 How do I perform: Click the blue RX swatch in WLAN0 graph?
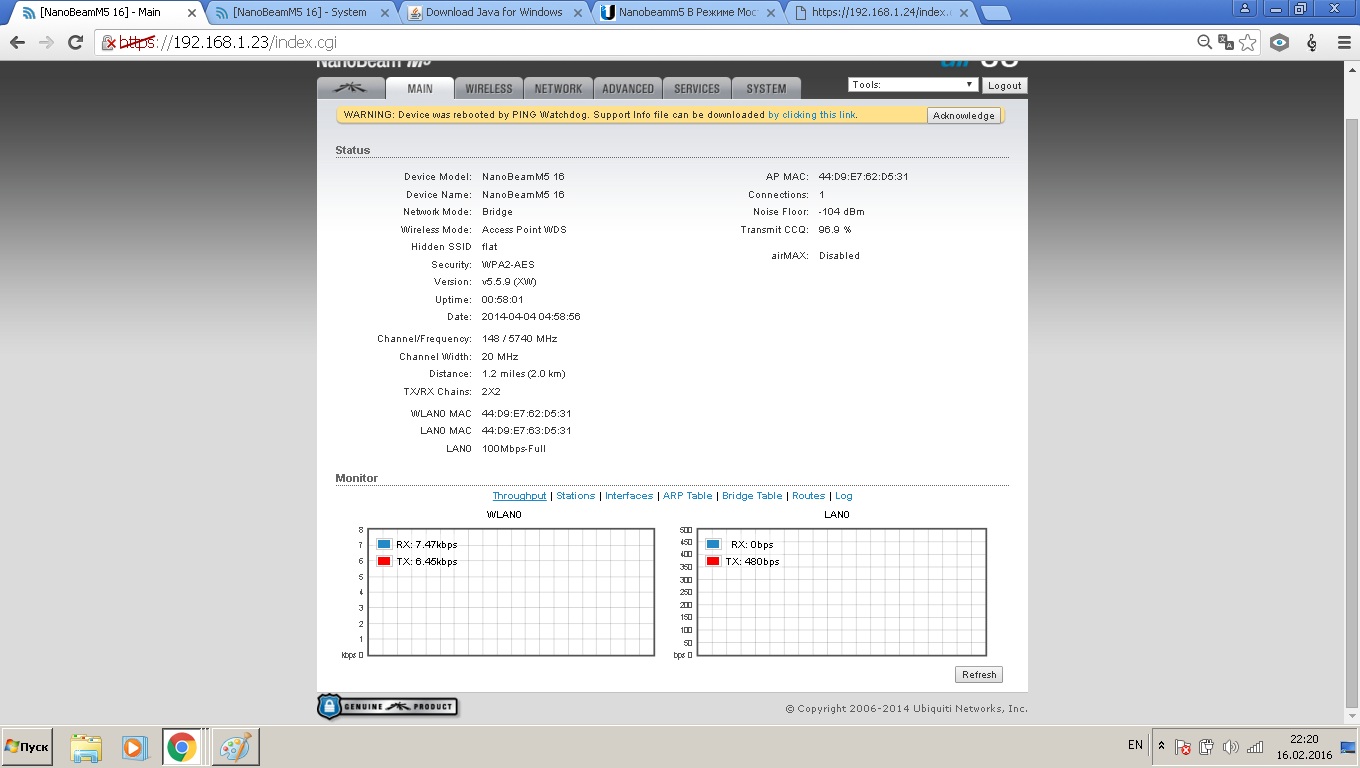pyautogui.click(x=384, y=545)
